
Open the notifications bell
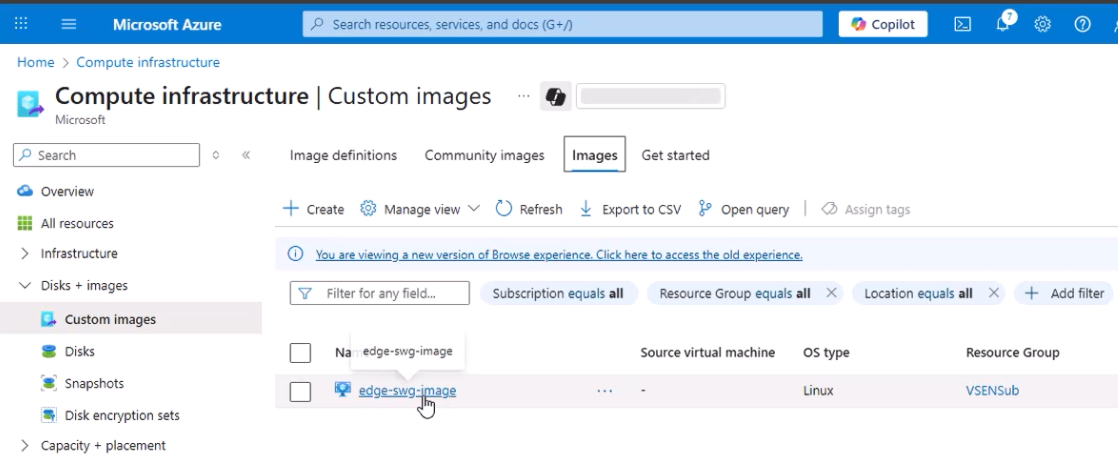click(1003, 24)
